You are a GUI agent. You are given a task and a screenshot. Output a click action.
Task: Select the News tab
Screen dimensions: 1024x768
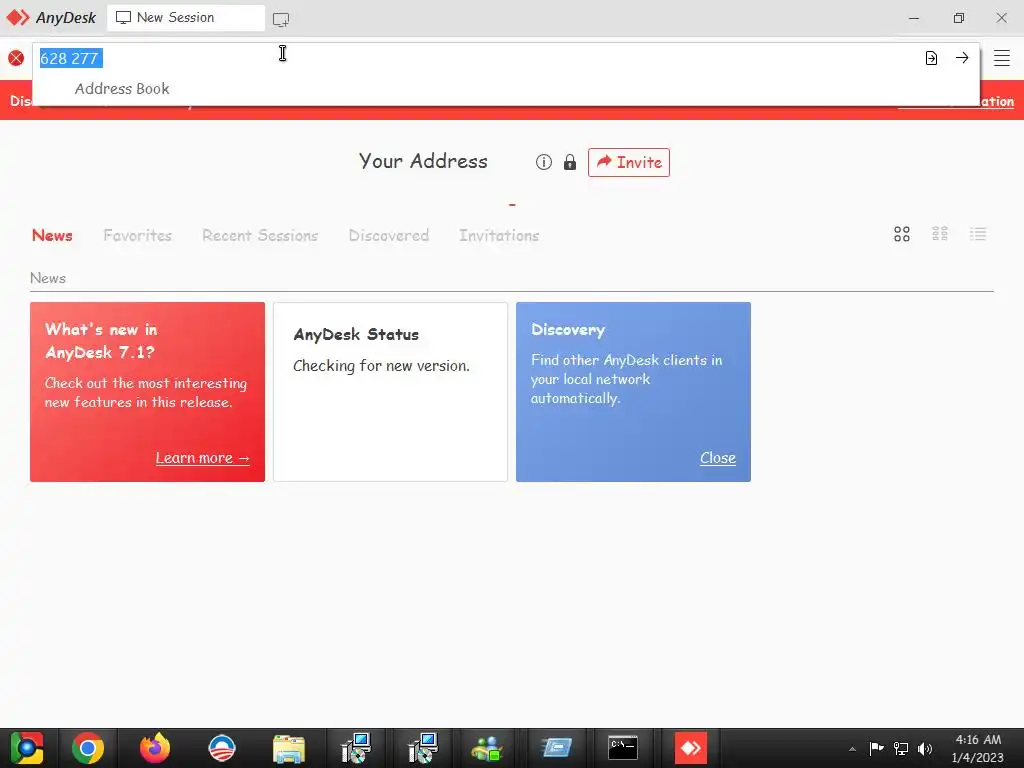tap(52, 235)
